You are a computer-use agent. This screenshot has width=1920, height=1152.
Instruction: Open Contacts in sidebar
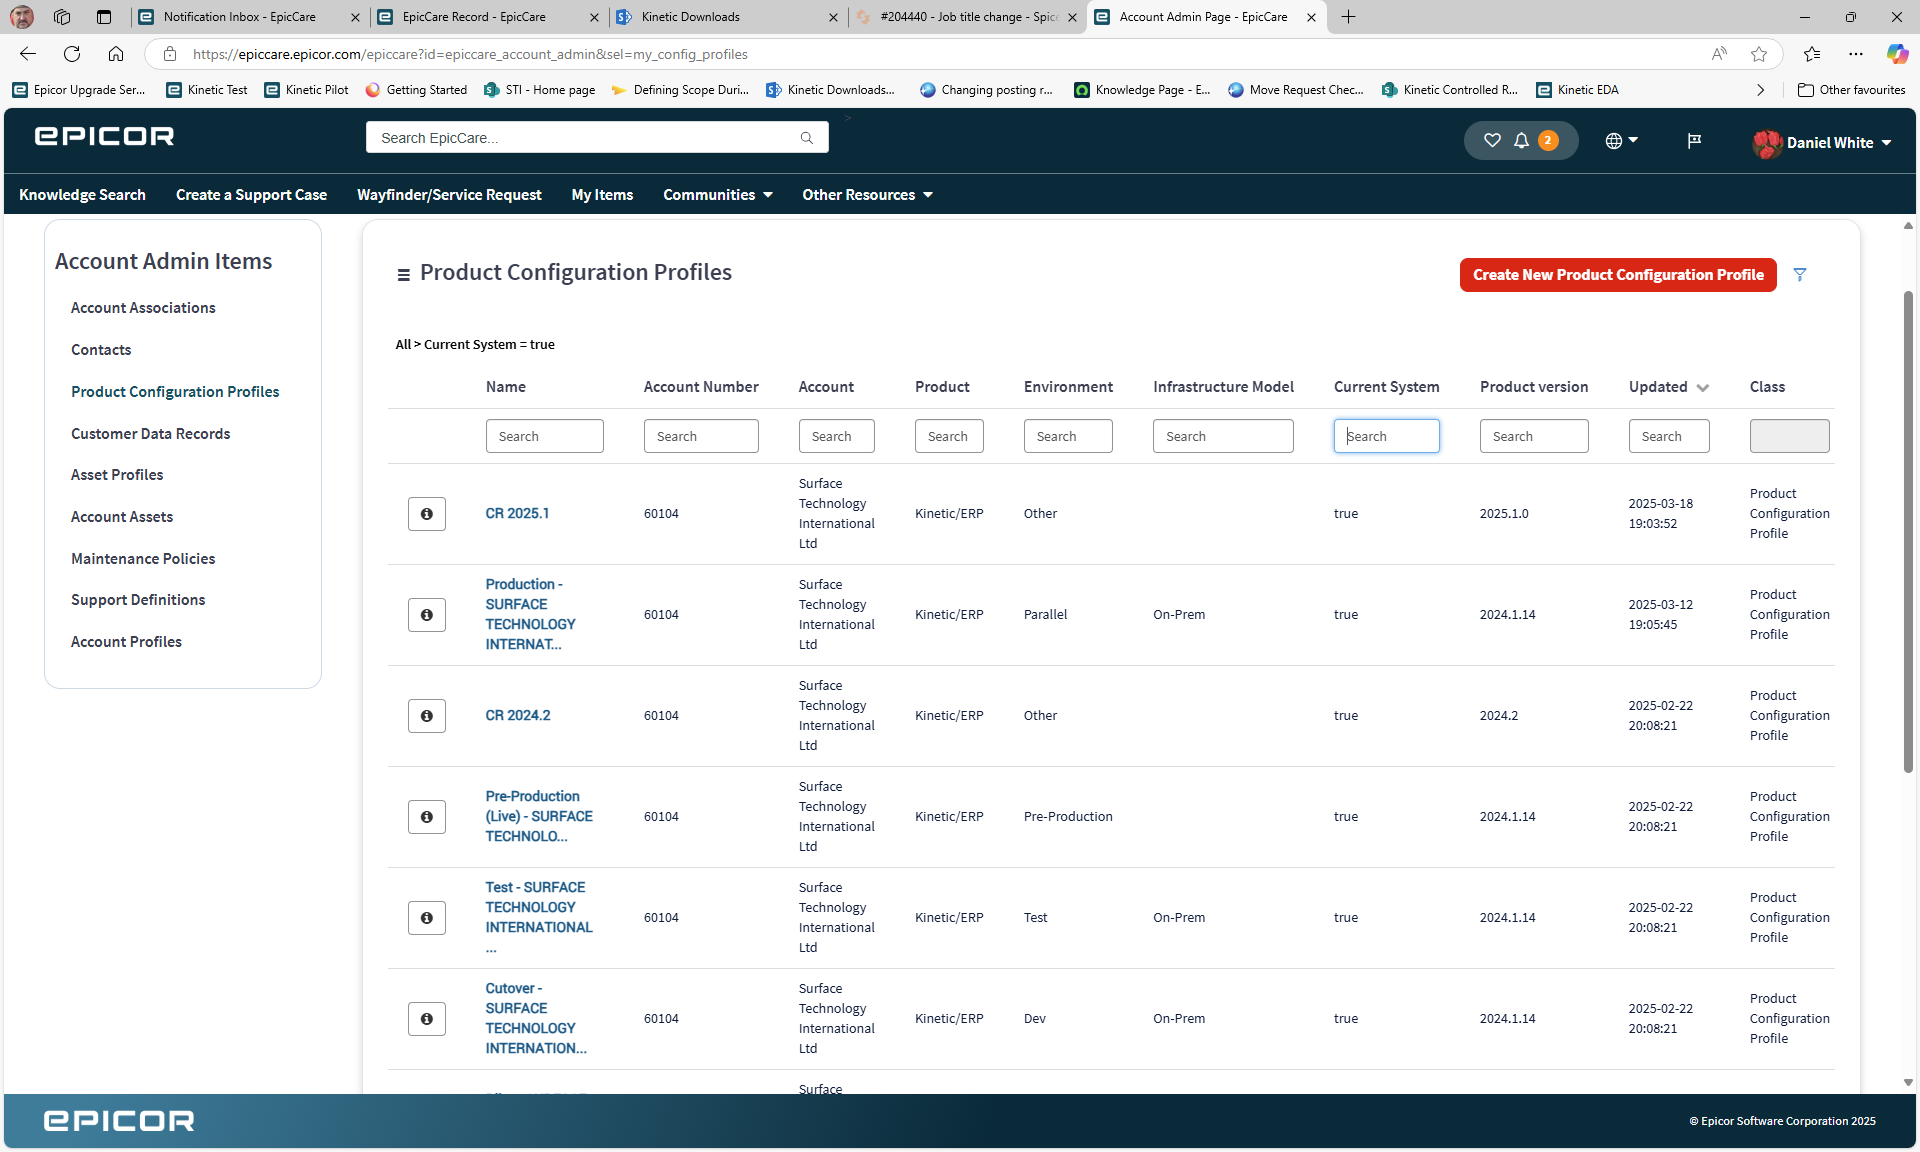pos(101,350)
